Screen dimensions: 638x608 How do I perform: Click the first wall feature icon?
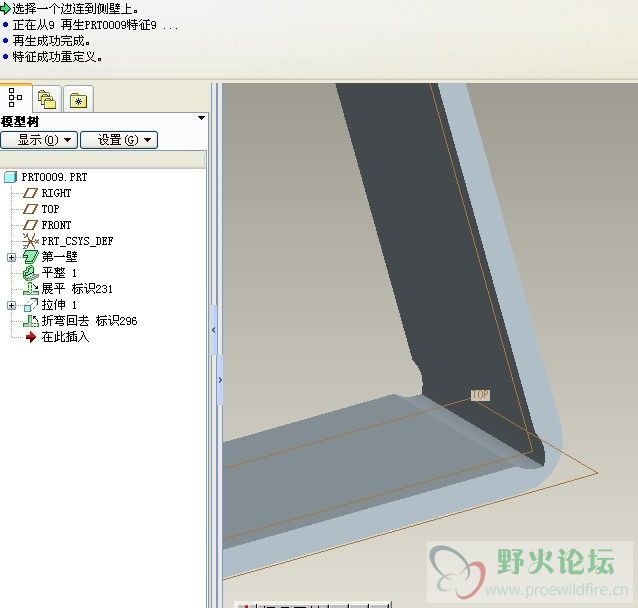pos(31,257)
